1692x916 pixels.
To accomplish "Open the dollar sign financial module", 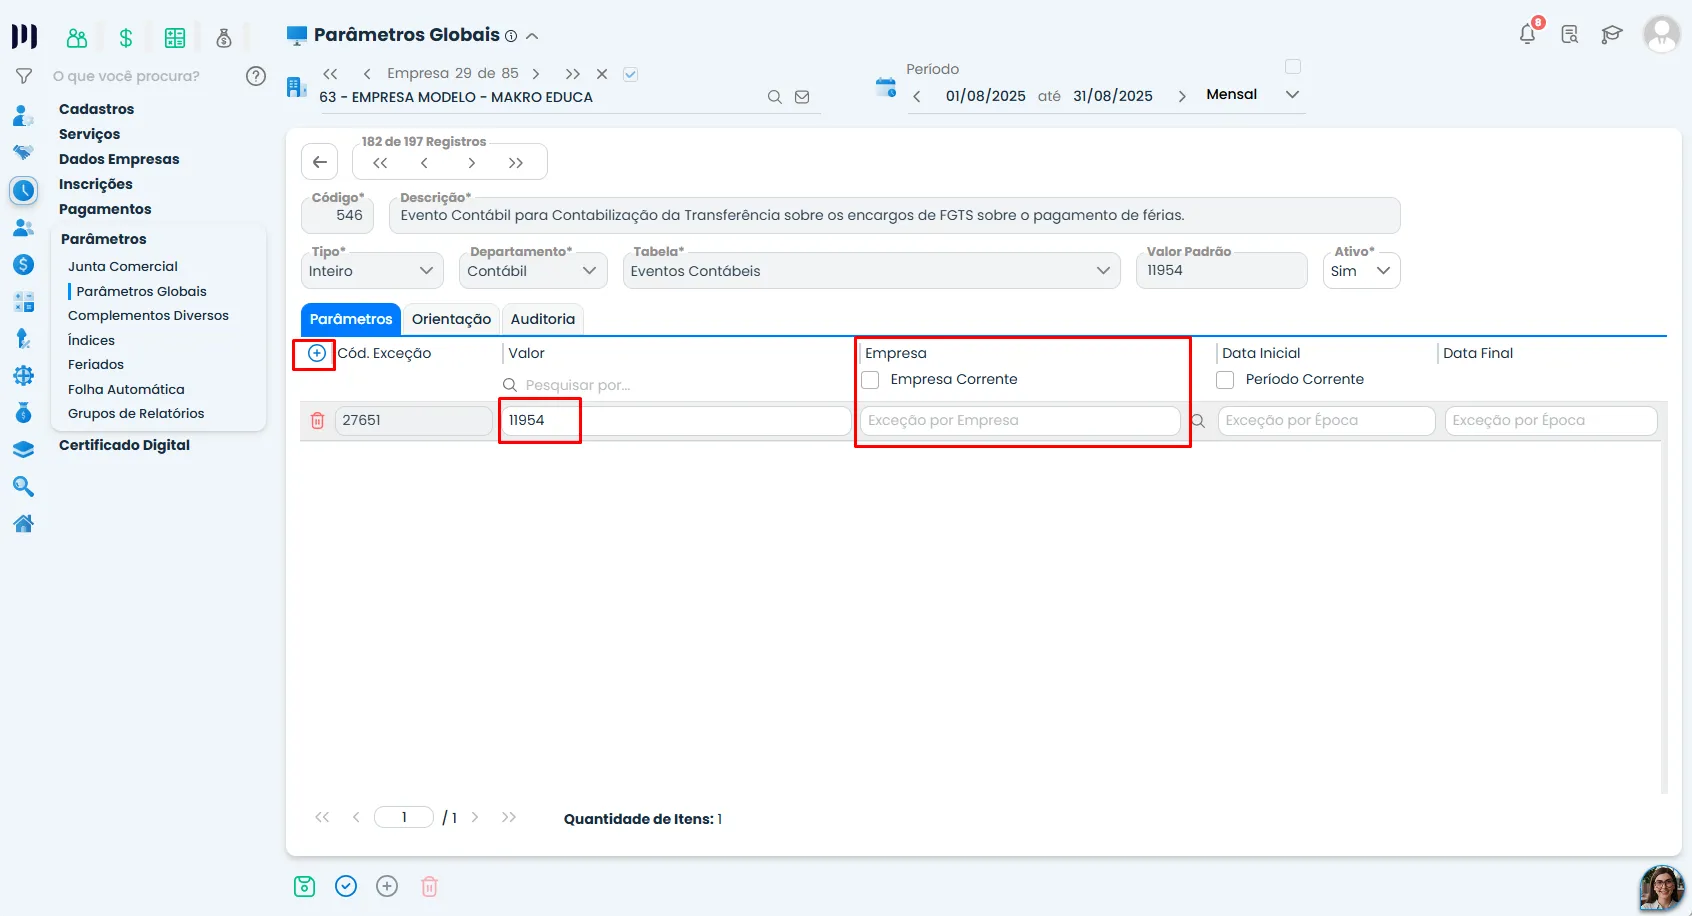I will 126,38.
